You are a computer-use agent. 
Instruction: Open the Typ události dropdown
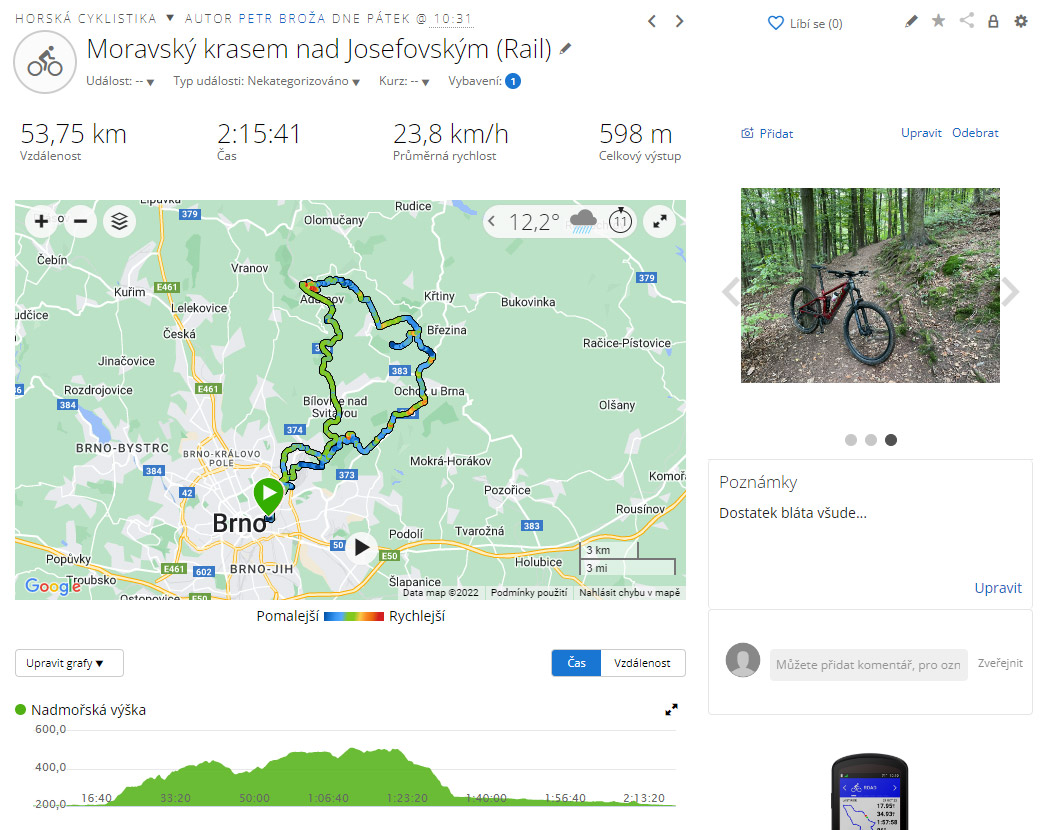[266, 81]
